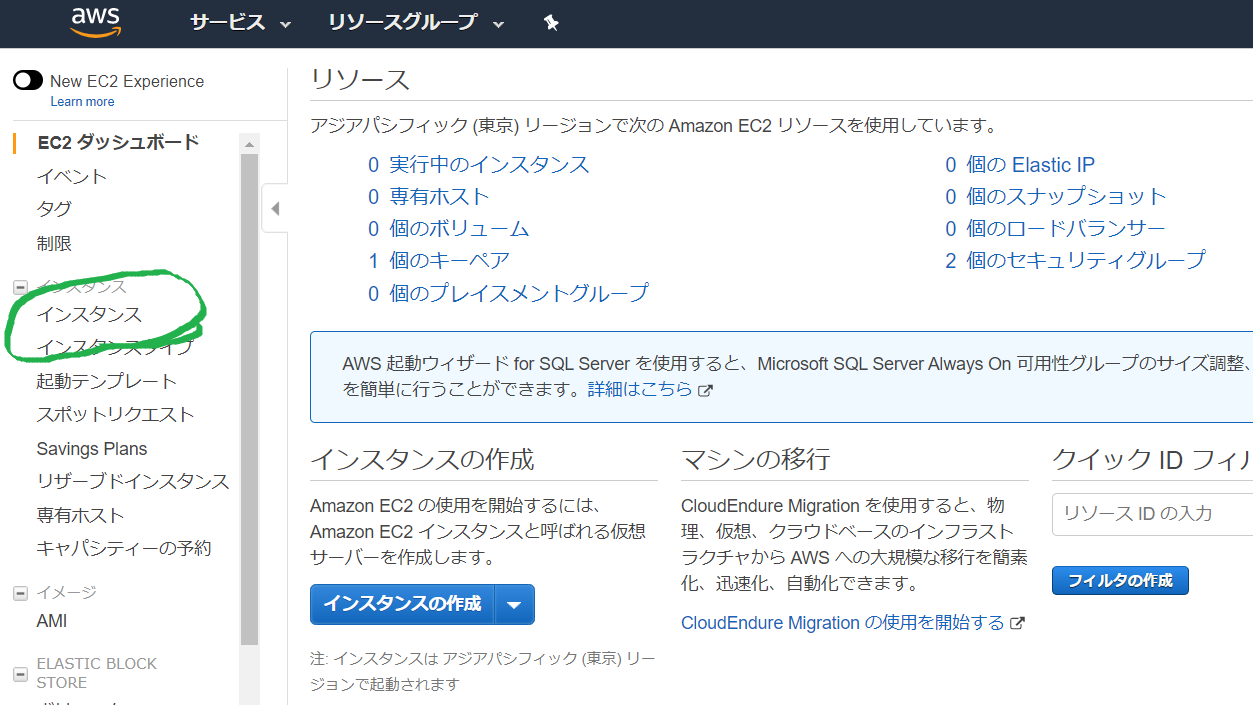Image resolution: width=1253 pixels, height=705 pixels.
Task: Open Savings Plans in sidebar
Action: click(x=92, y=449)
